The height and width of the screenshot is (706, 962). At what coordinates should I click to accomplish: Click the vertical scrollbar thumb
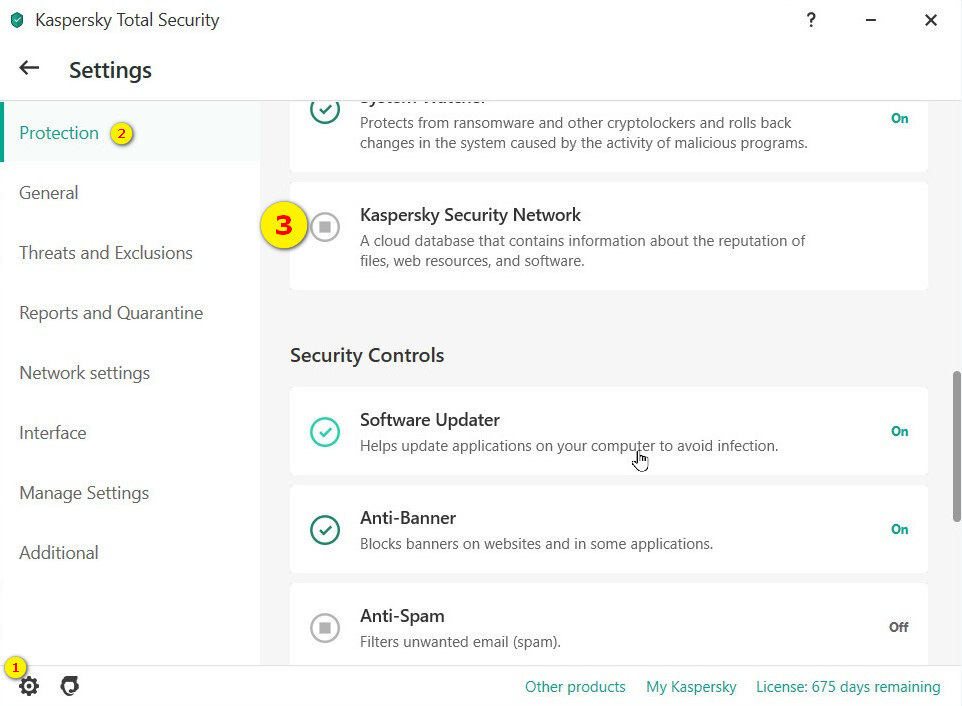957,445
